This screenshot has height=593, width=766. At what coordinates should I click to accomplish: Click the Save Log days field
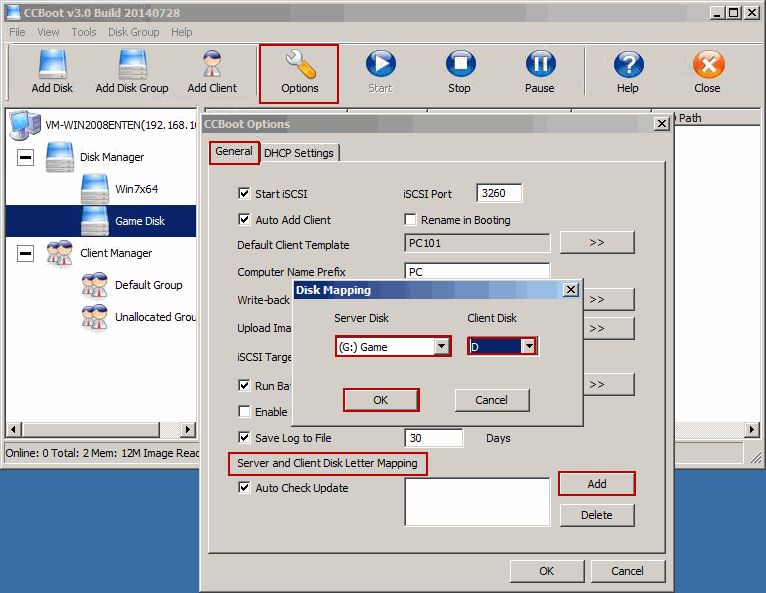434,438
